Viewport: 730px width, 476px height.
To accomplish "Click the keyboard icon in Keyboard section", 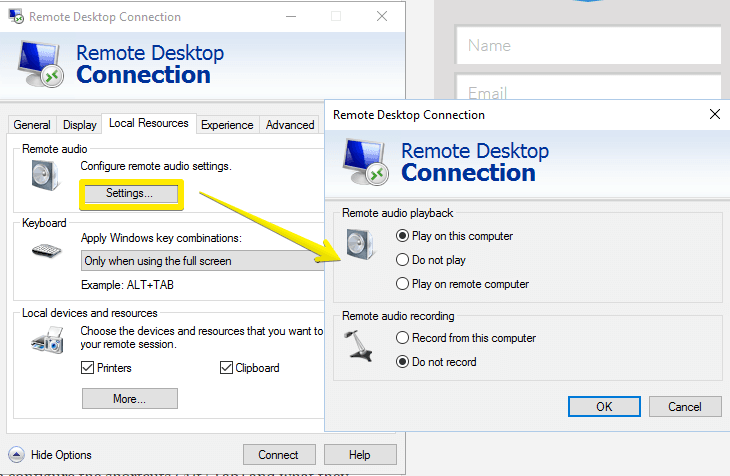I will [47, 251].
